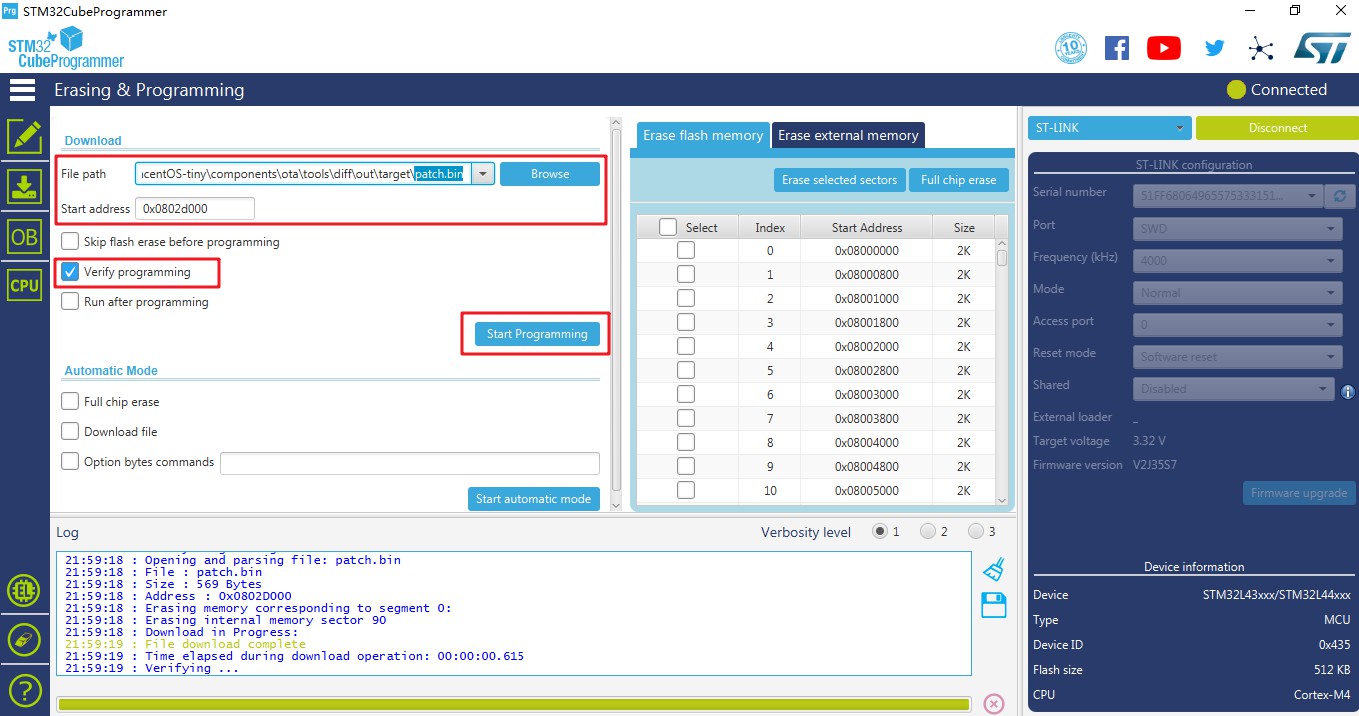Click the File path input field
Viewport: 1359px width, 716px height.
[x=303, y=174]
